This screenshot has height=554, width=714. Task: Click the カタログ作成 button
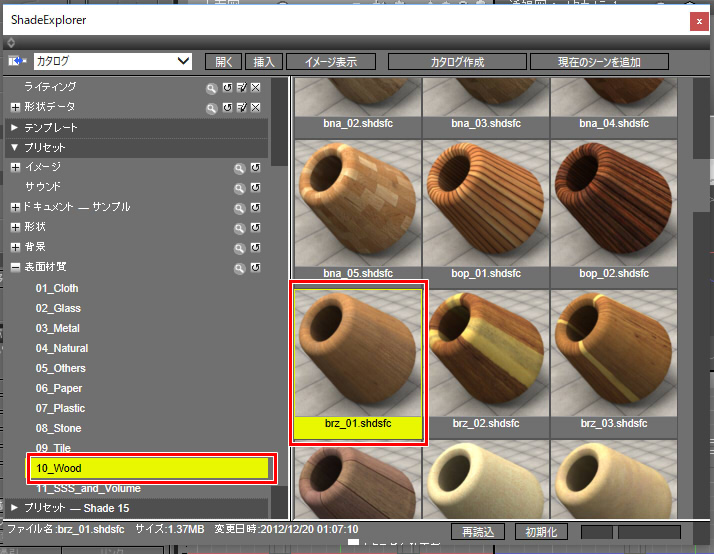pyautogui.click(x=457, y=62)
